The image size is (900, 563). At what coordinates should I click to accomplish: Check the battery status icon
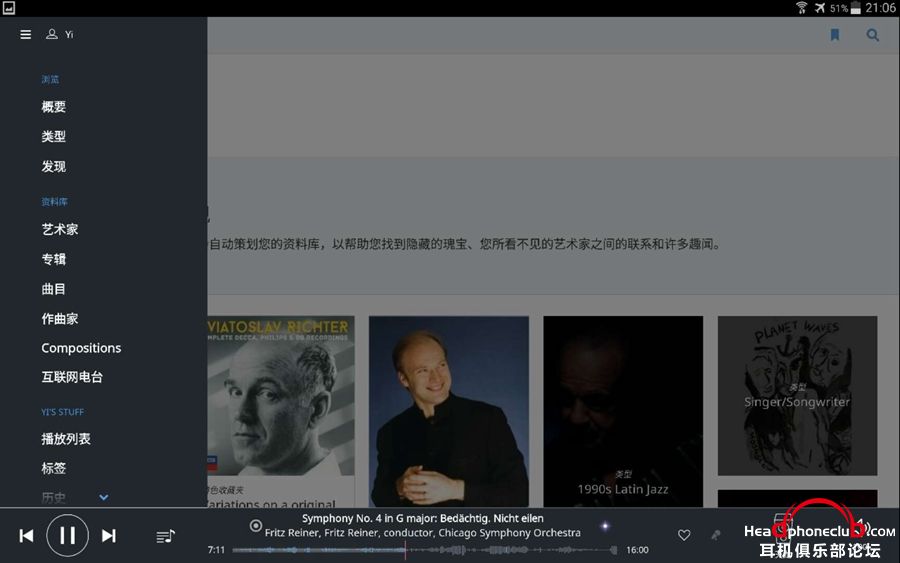(855, 8)
